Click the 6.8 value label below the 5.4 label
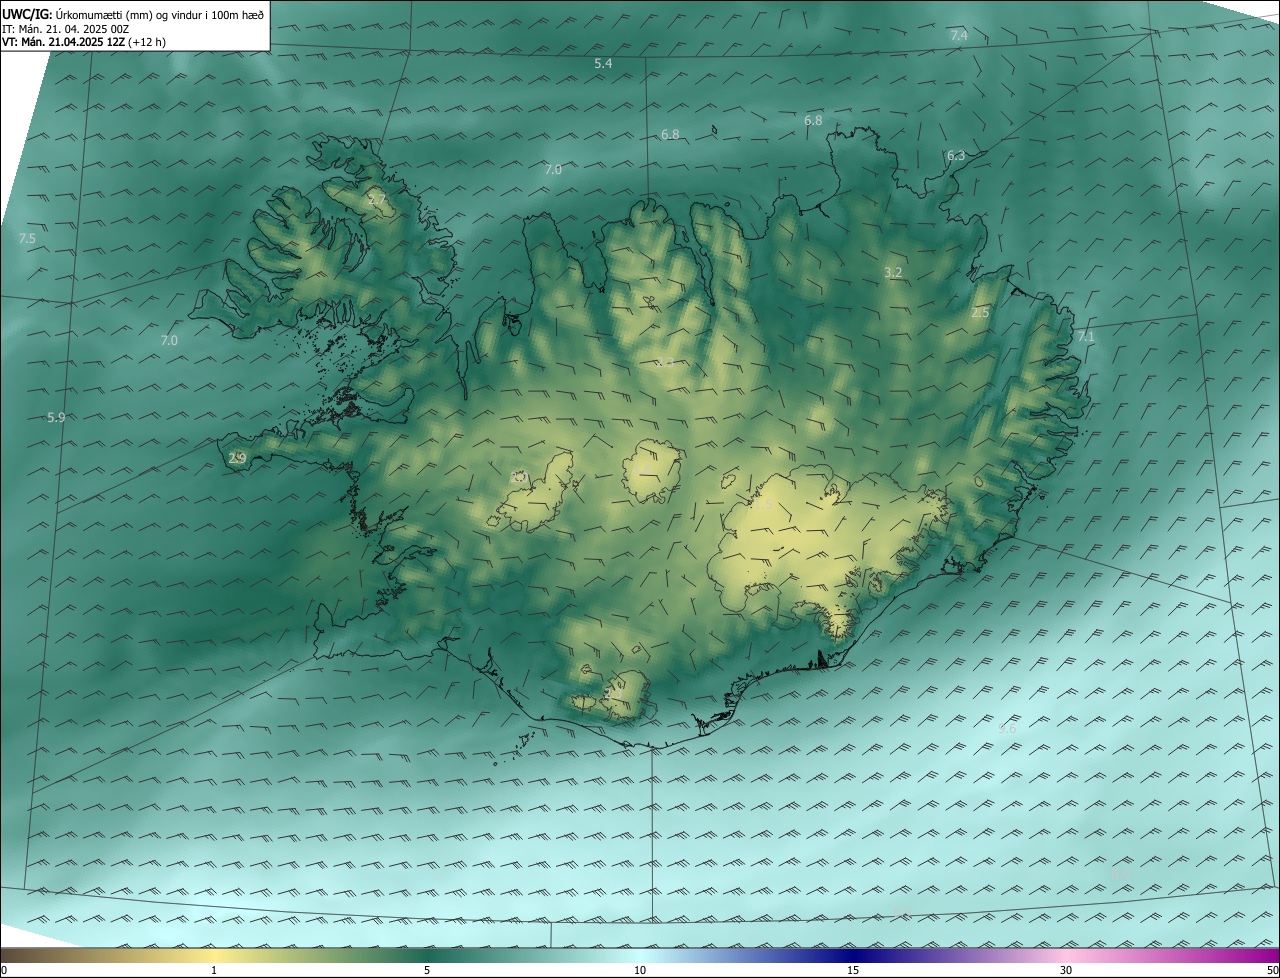Screen dimensions: 1280x978 670,134
